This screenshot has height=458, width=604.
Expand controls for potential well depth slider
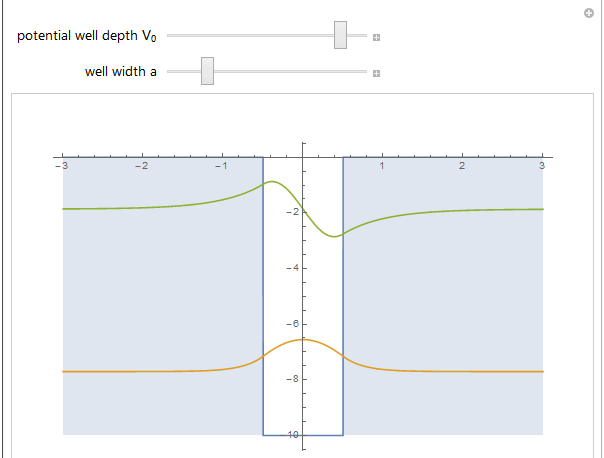point(377,37)
